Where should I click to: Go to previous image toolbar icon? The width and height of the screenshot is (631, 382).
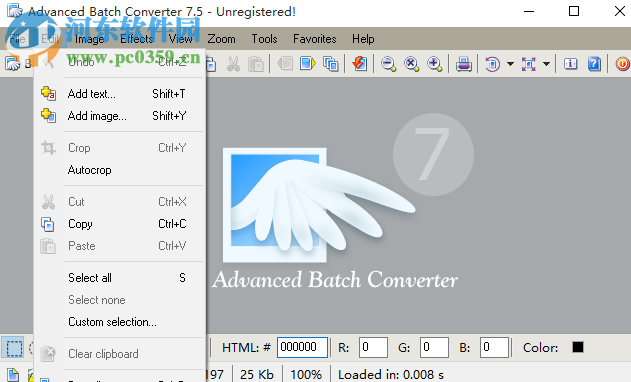click(x=285, y=64)
